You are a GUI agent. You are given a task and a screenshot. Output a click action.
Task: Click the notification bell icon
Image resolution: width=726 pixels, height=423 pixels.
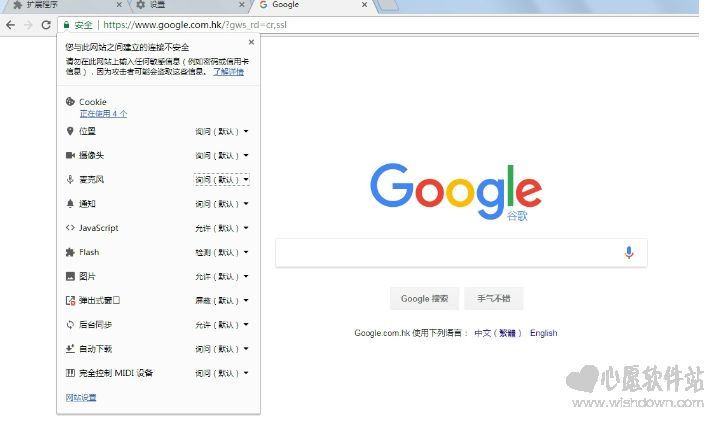tap(70, 204)
